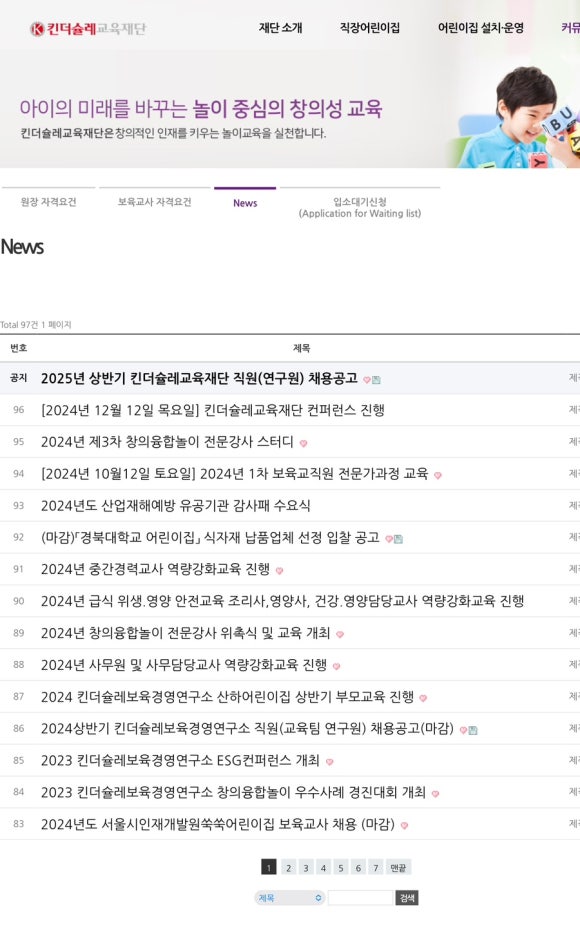Jump to the last page with 맨끝
This screenshot has height=927, width=580.
(398, 867)
